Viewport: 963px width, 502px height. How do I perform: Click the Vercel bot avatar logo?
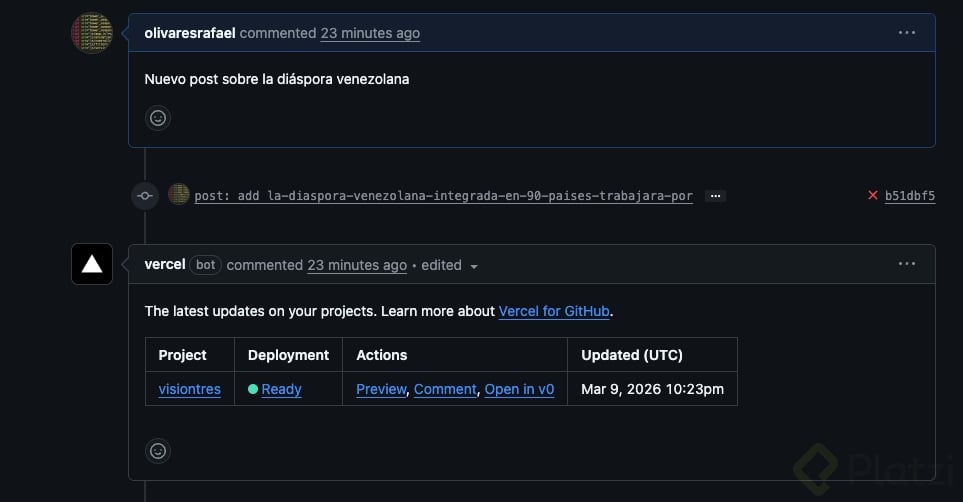click(x=92, y=264)
